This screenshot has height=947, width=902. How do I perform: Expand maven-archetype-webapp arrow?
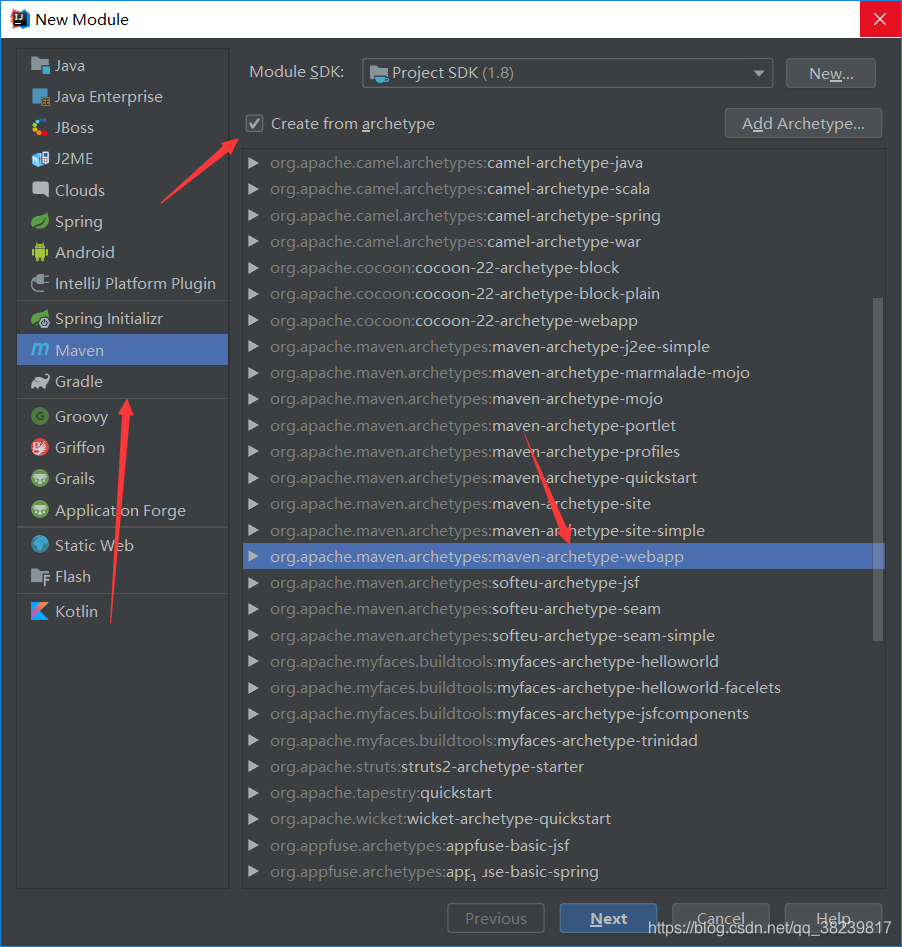pos(254,556)
